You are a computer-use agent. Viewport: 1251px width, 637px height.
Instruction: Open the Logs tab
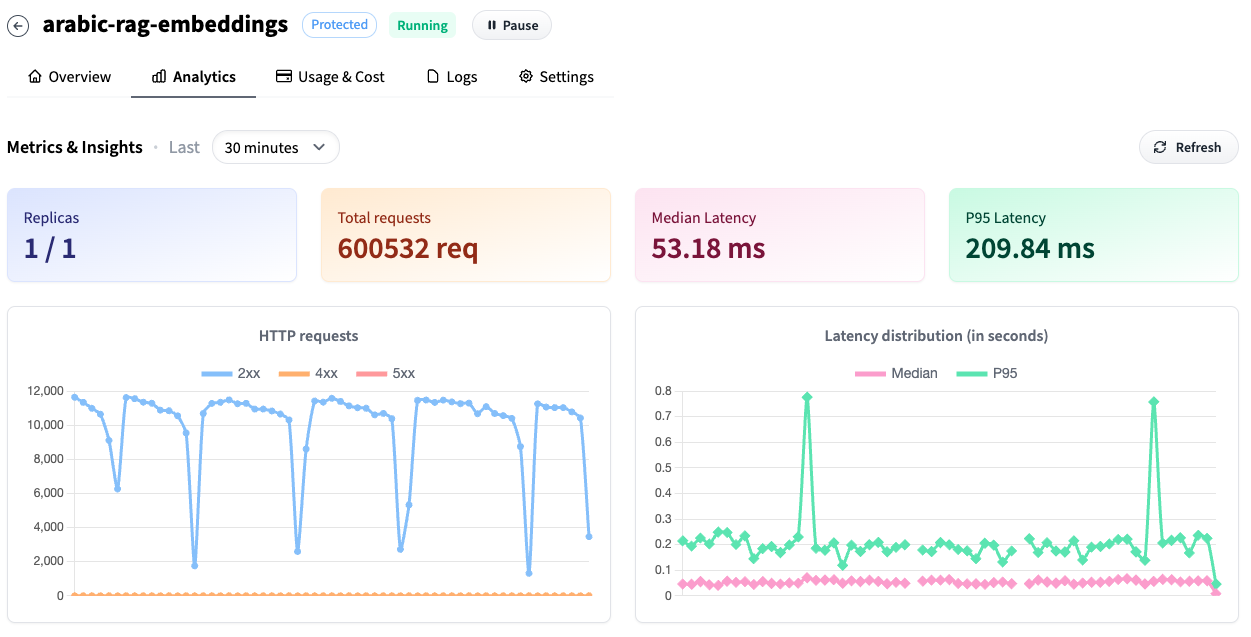452,77
